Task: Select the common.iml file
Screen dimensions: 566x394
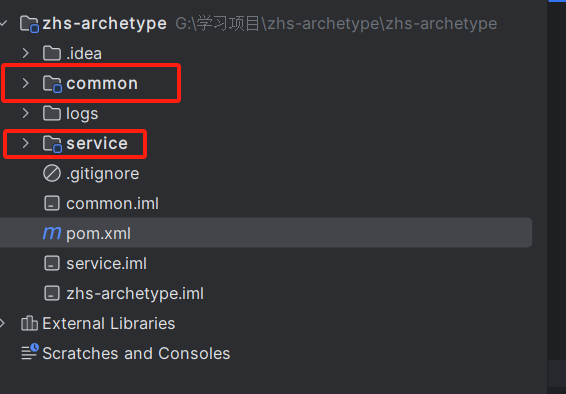Action: coord(112,203)
